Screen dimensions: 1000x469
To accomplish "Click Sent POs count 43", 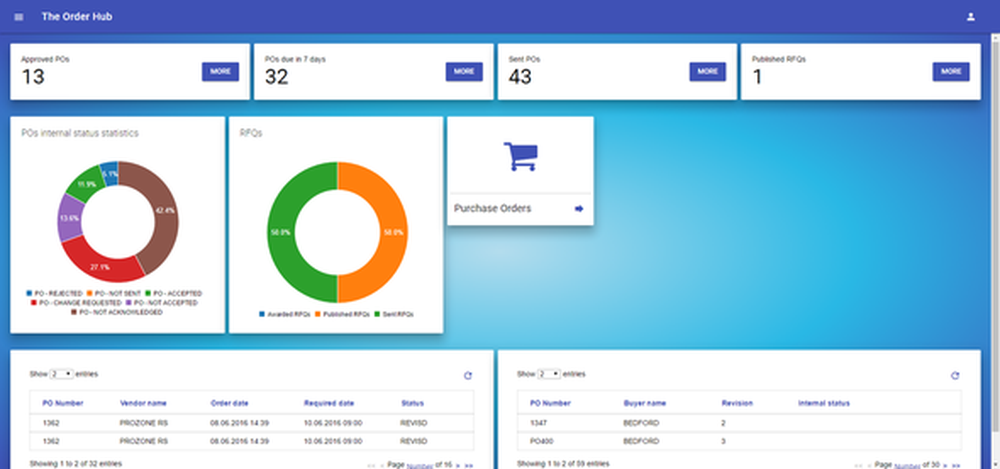I will pos(520,77).
